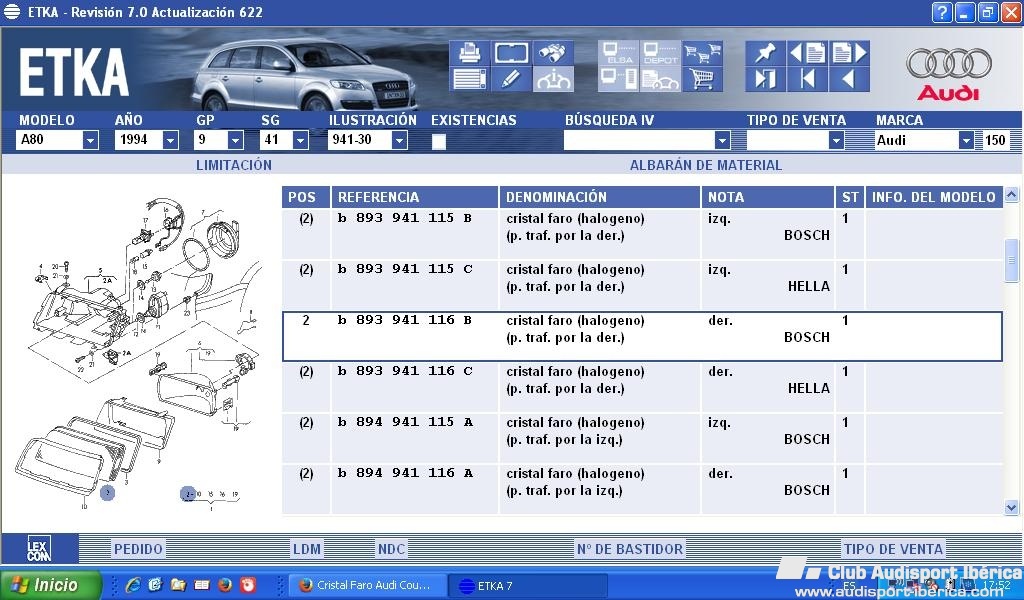Viewport: 1024px width, 600px height.
Task: Click Nº DE BASTIDOR in bottom bar
Action: coord(630,549)
